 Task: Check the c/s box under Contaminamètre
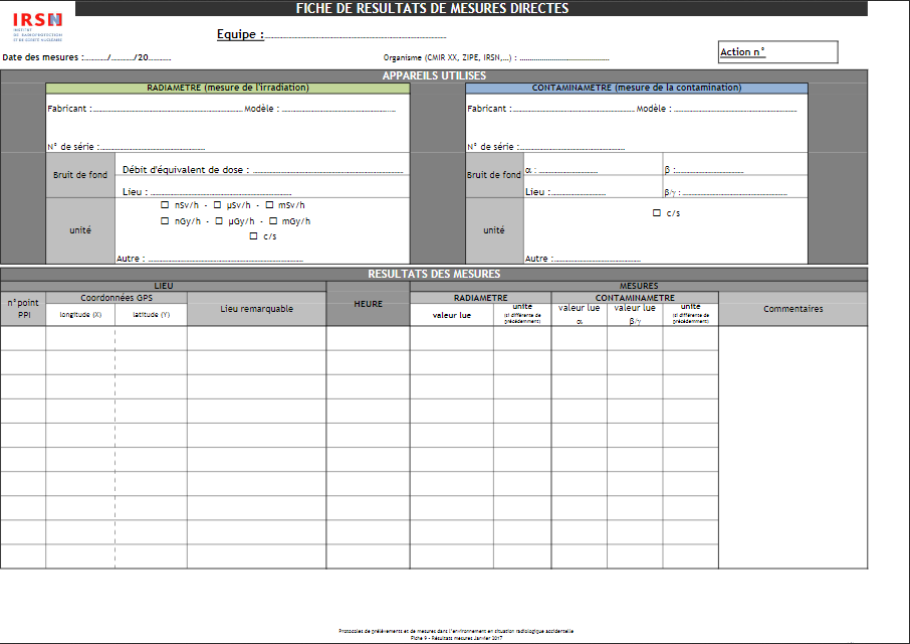[656, 213]
